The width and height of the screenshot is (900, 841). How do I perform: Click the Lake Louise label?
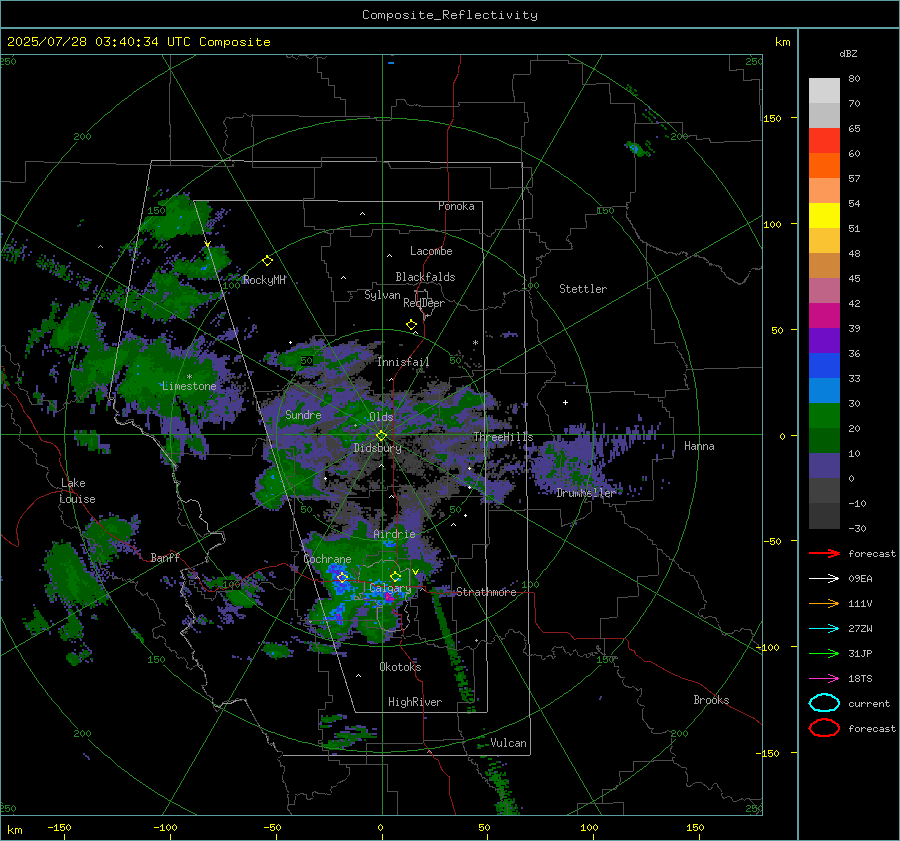tap(78, 491)
